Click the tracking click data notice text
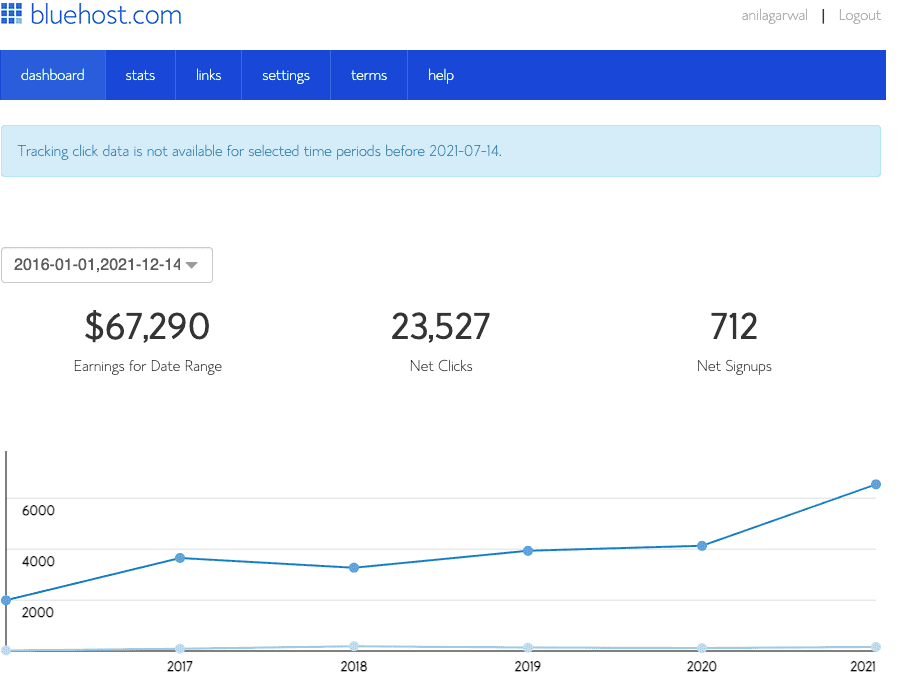Viewport: 900px width, 676px height. point(259,151)
